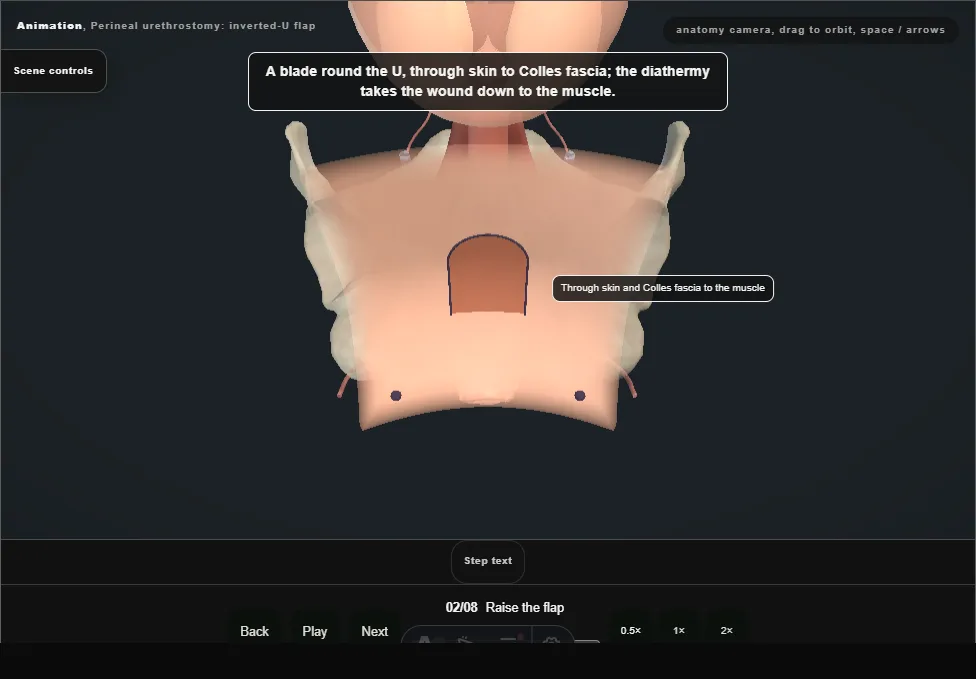Click the left dark marker dot on skin
The width and height of the screenshot is (976, 679).
pyautogui.click(x=396, y=396)
